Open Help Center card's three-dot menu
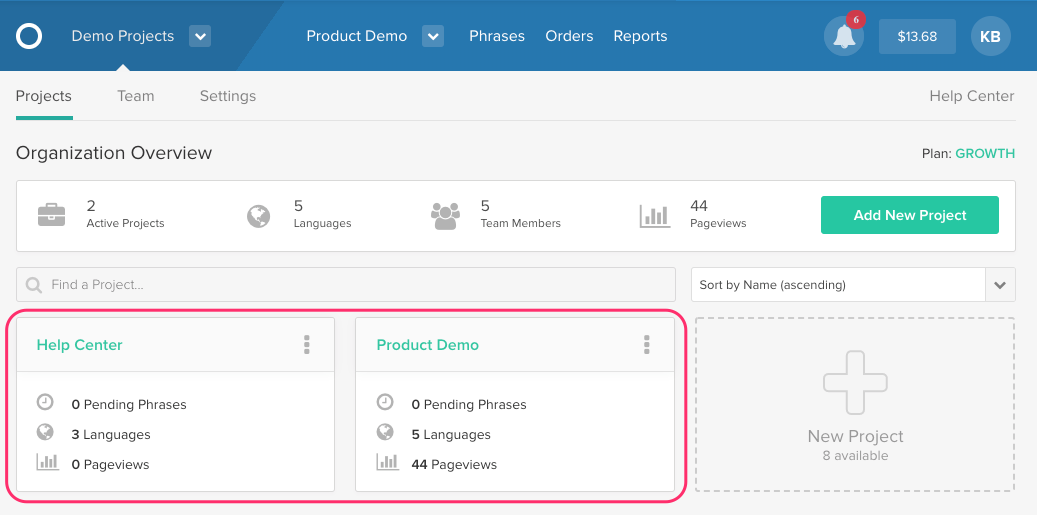 [306, 344]
